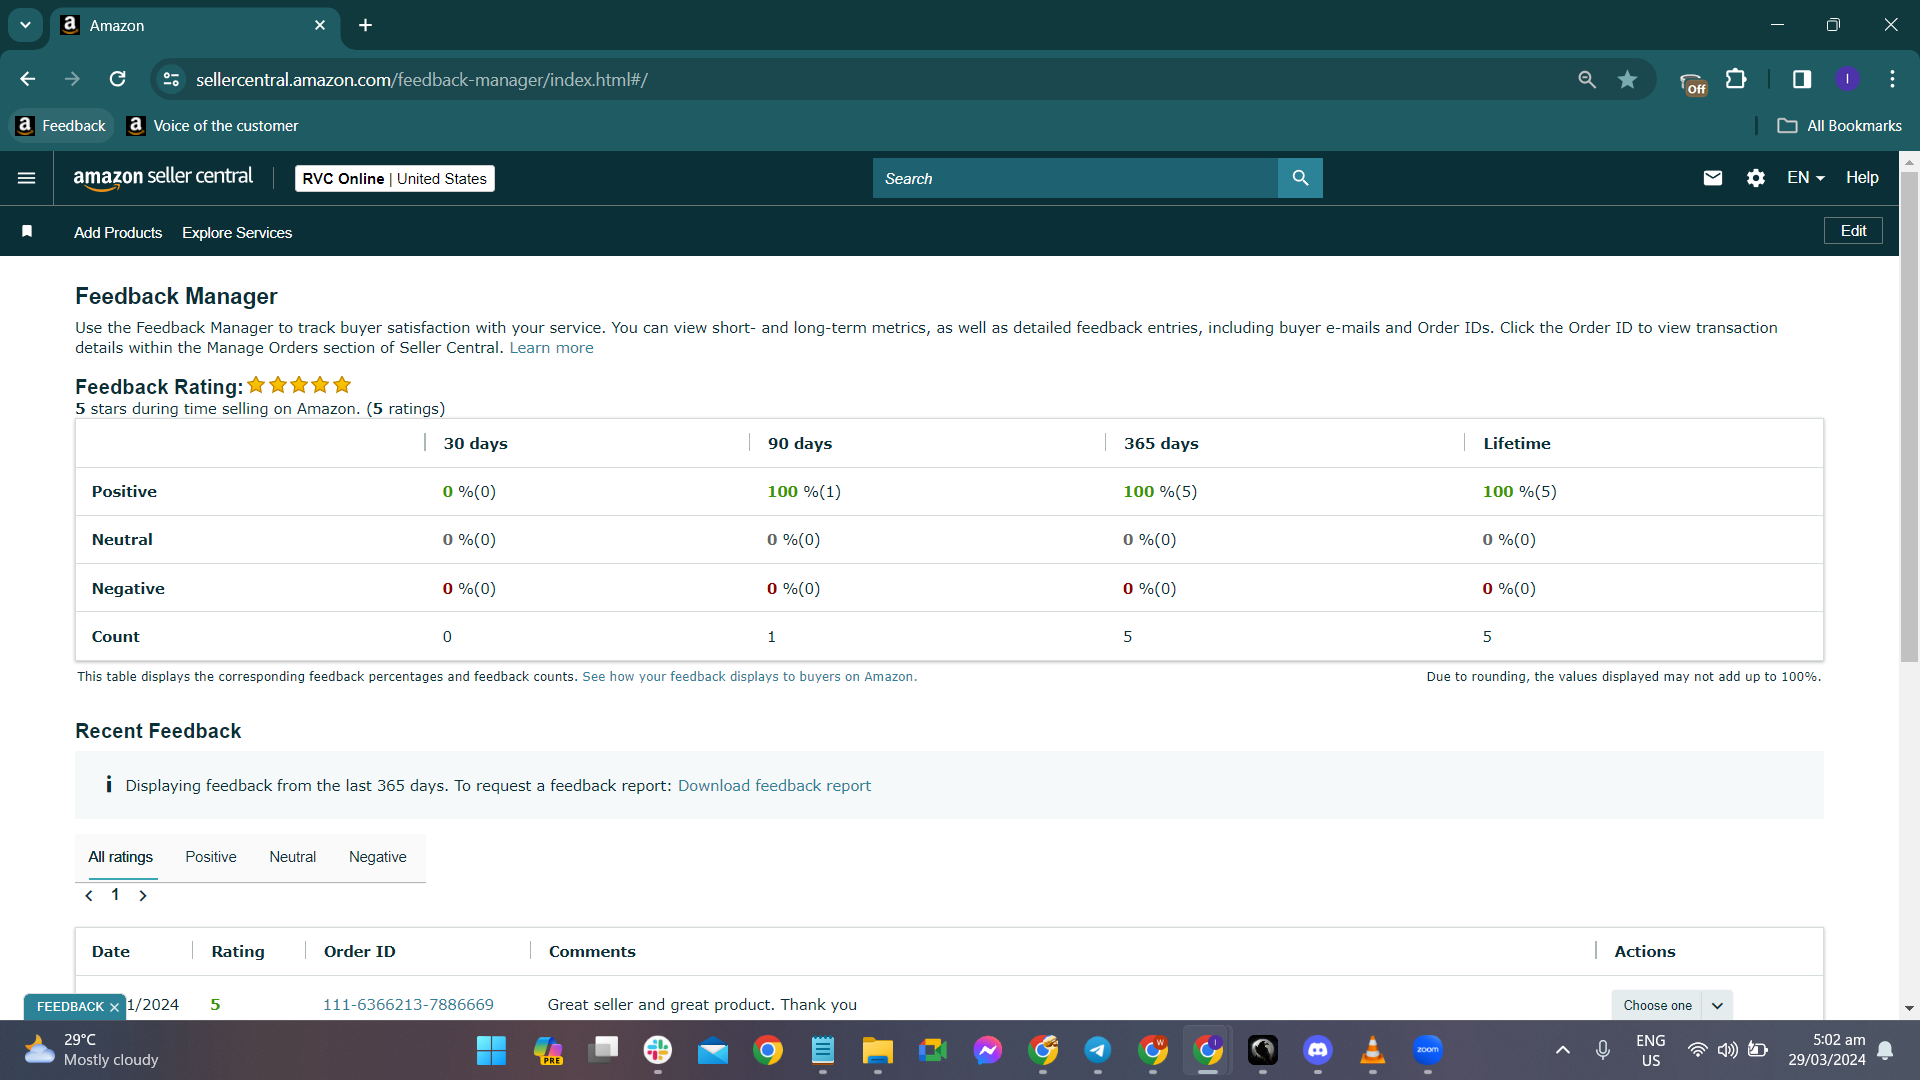This screenshot has width=1920, height=1080.
Task: Open the volume speaker icon in system tray
Action: coord(1727,1050)
